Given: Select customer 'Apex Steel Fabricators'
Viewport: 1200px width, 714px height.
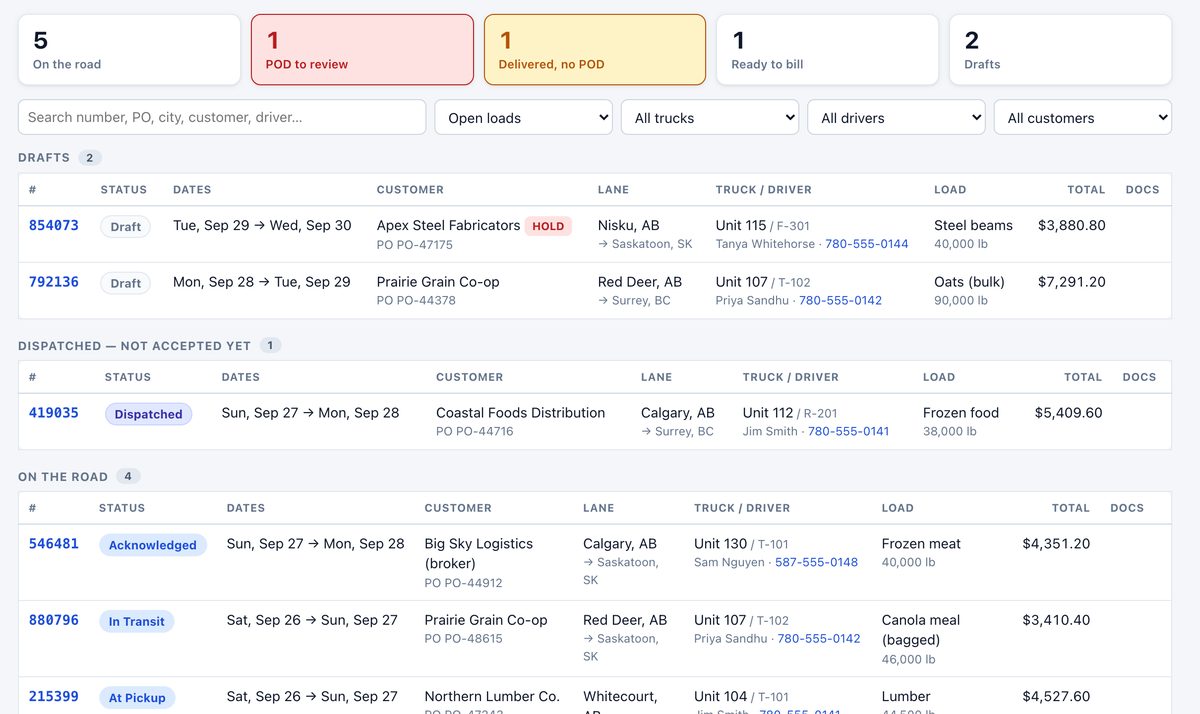Looking at the screenshot, I should pyautogui.click(x=448, y=225).
